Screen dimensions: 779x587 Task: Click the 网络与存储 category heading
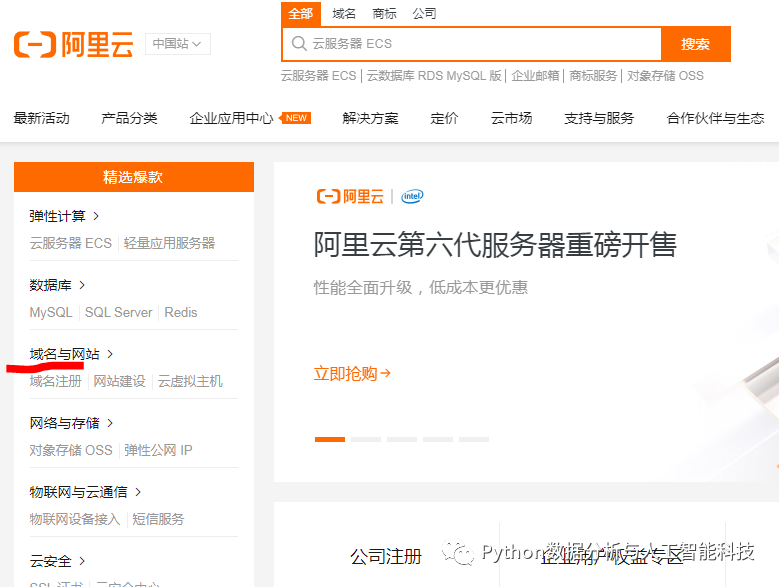point(65,423)
